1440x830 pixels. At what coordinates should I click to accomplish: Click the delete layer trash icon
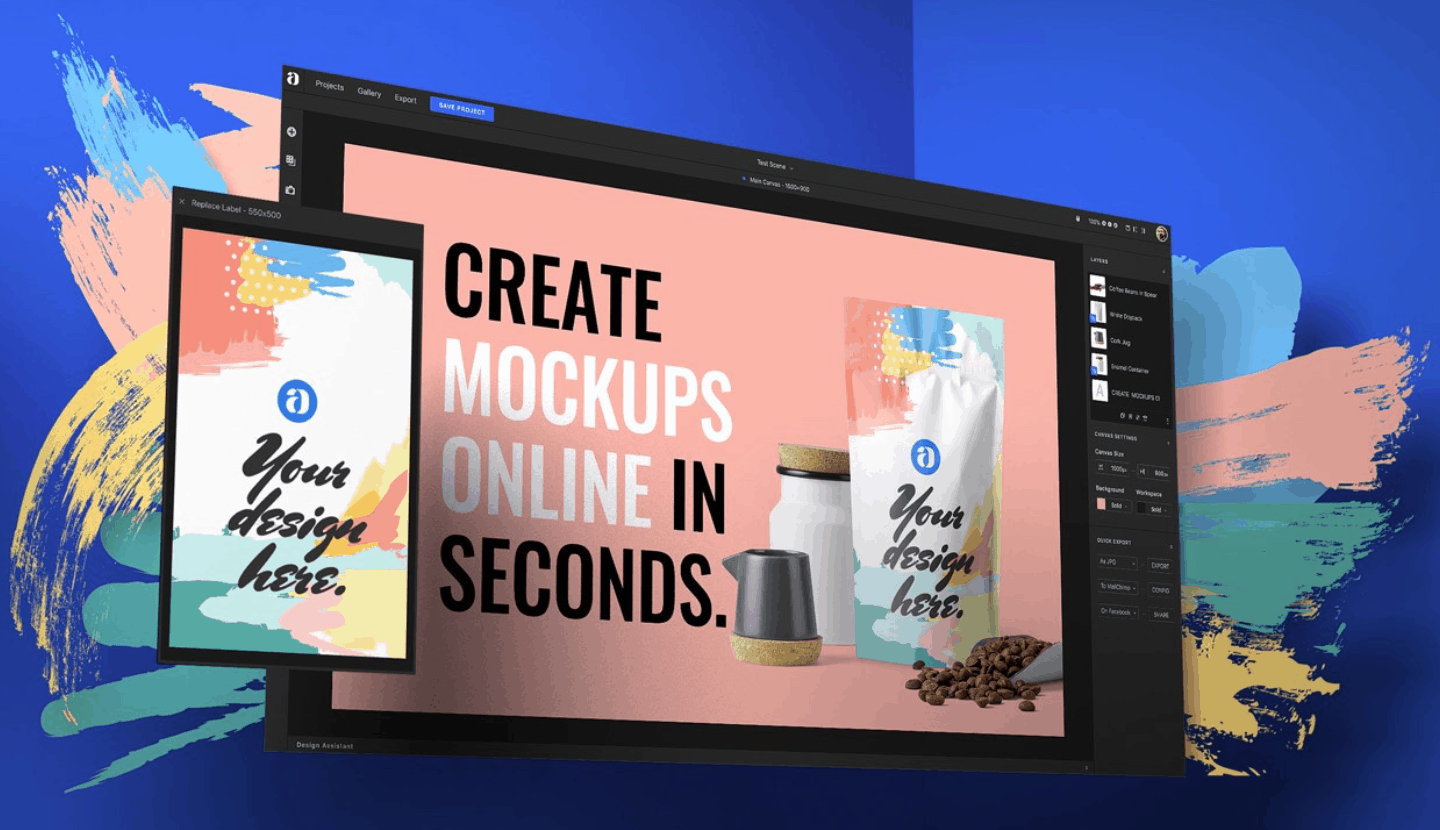(1145, 416)
